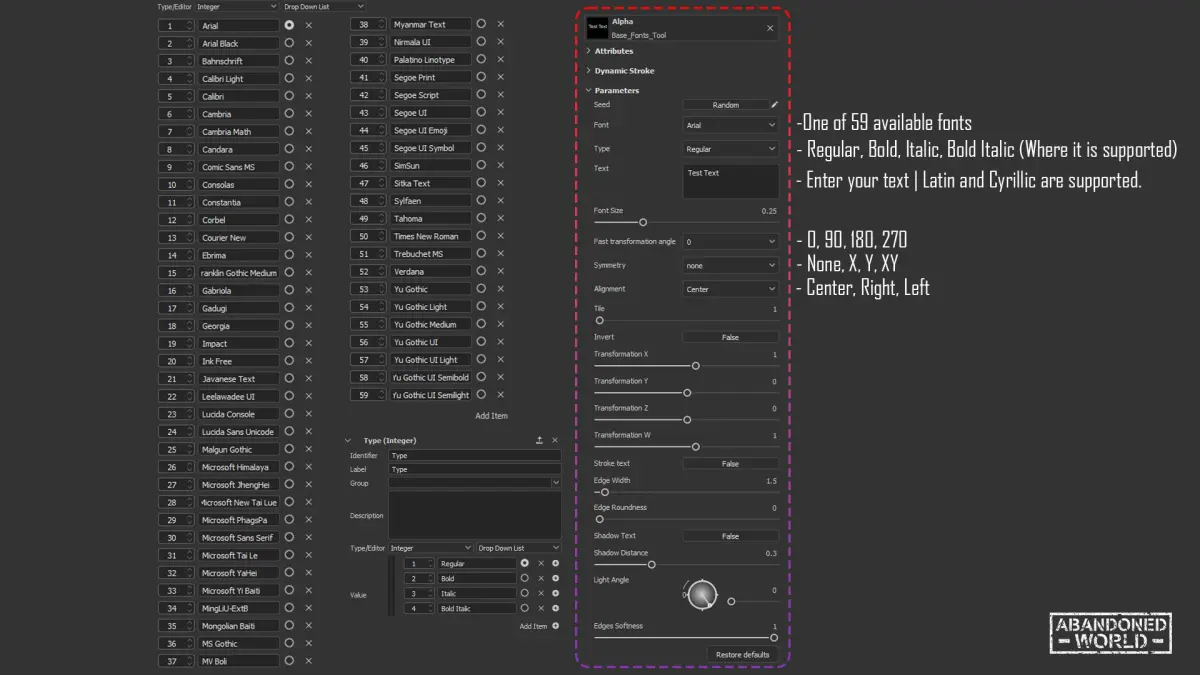1200x675 pixels.
Task: Expand the Dynamic Stroke section
Action: tap(588, 71)
